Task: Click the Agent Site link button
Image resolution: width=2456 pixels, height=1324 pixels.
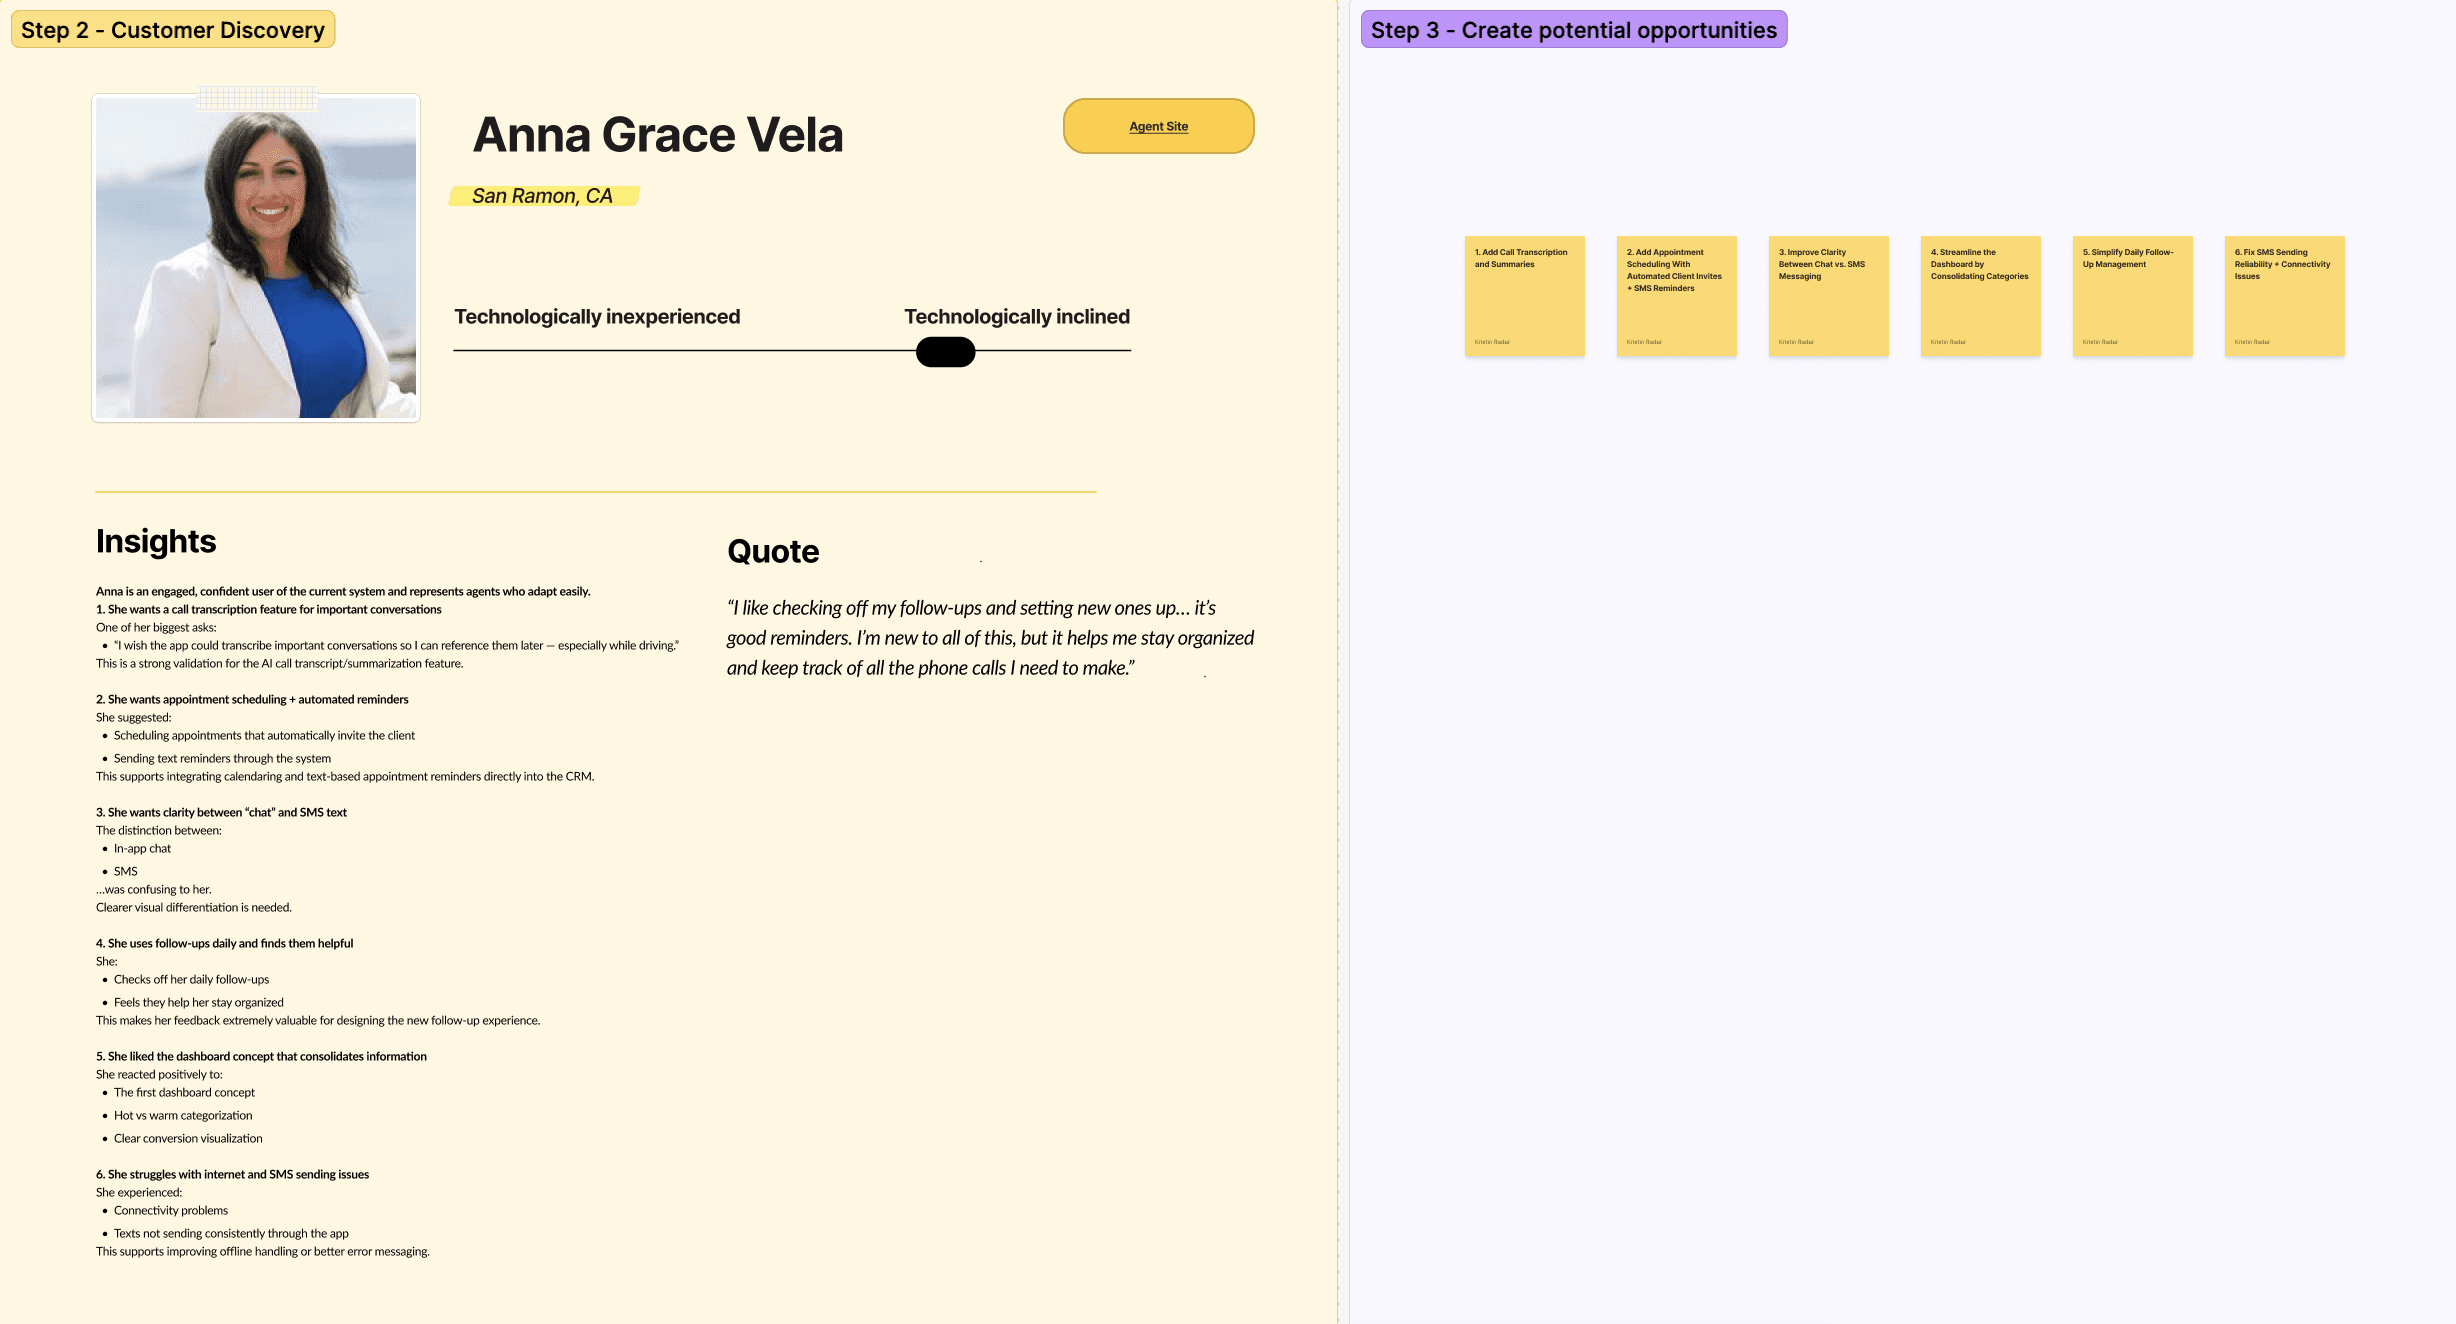Action: coord(1158,126)
